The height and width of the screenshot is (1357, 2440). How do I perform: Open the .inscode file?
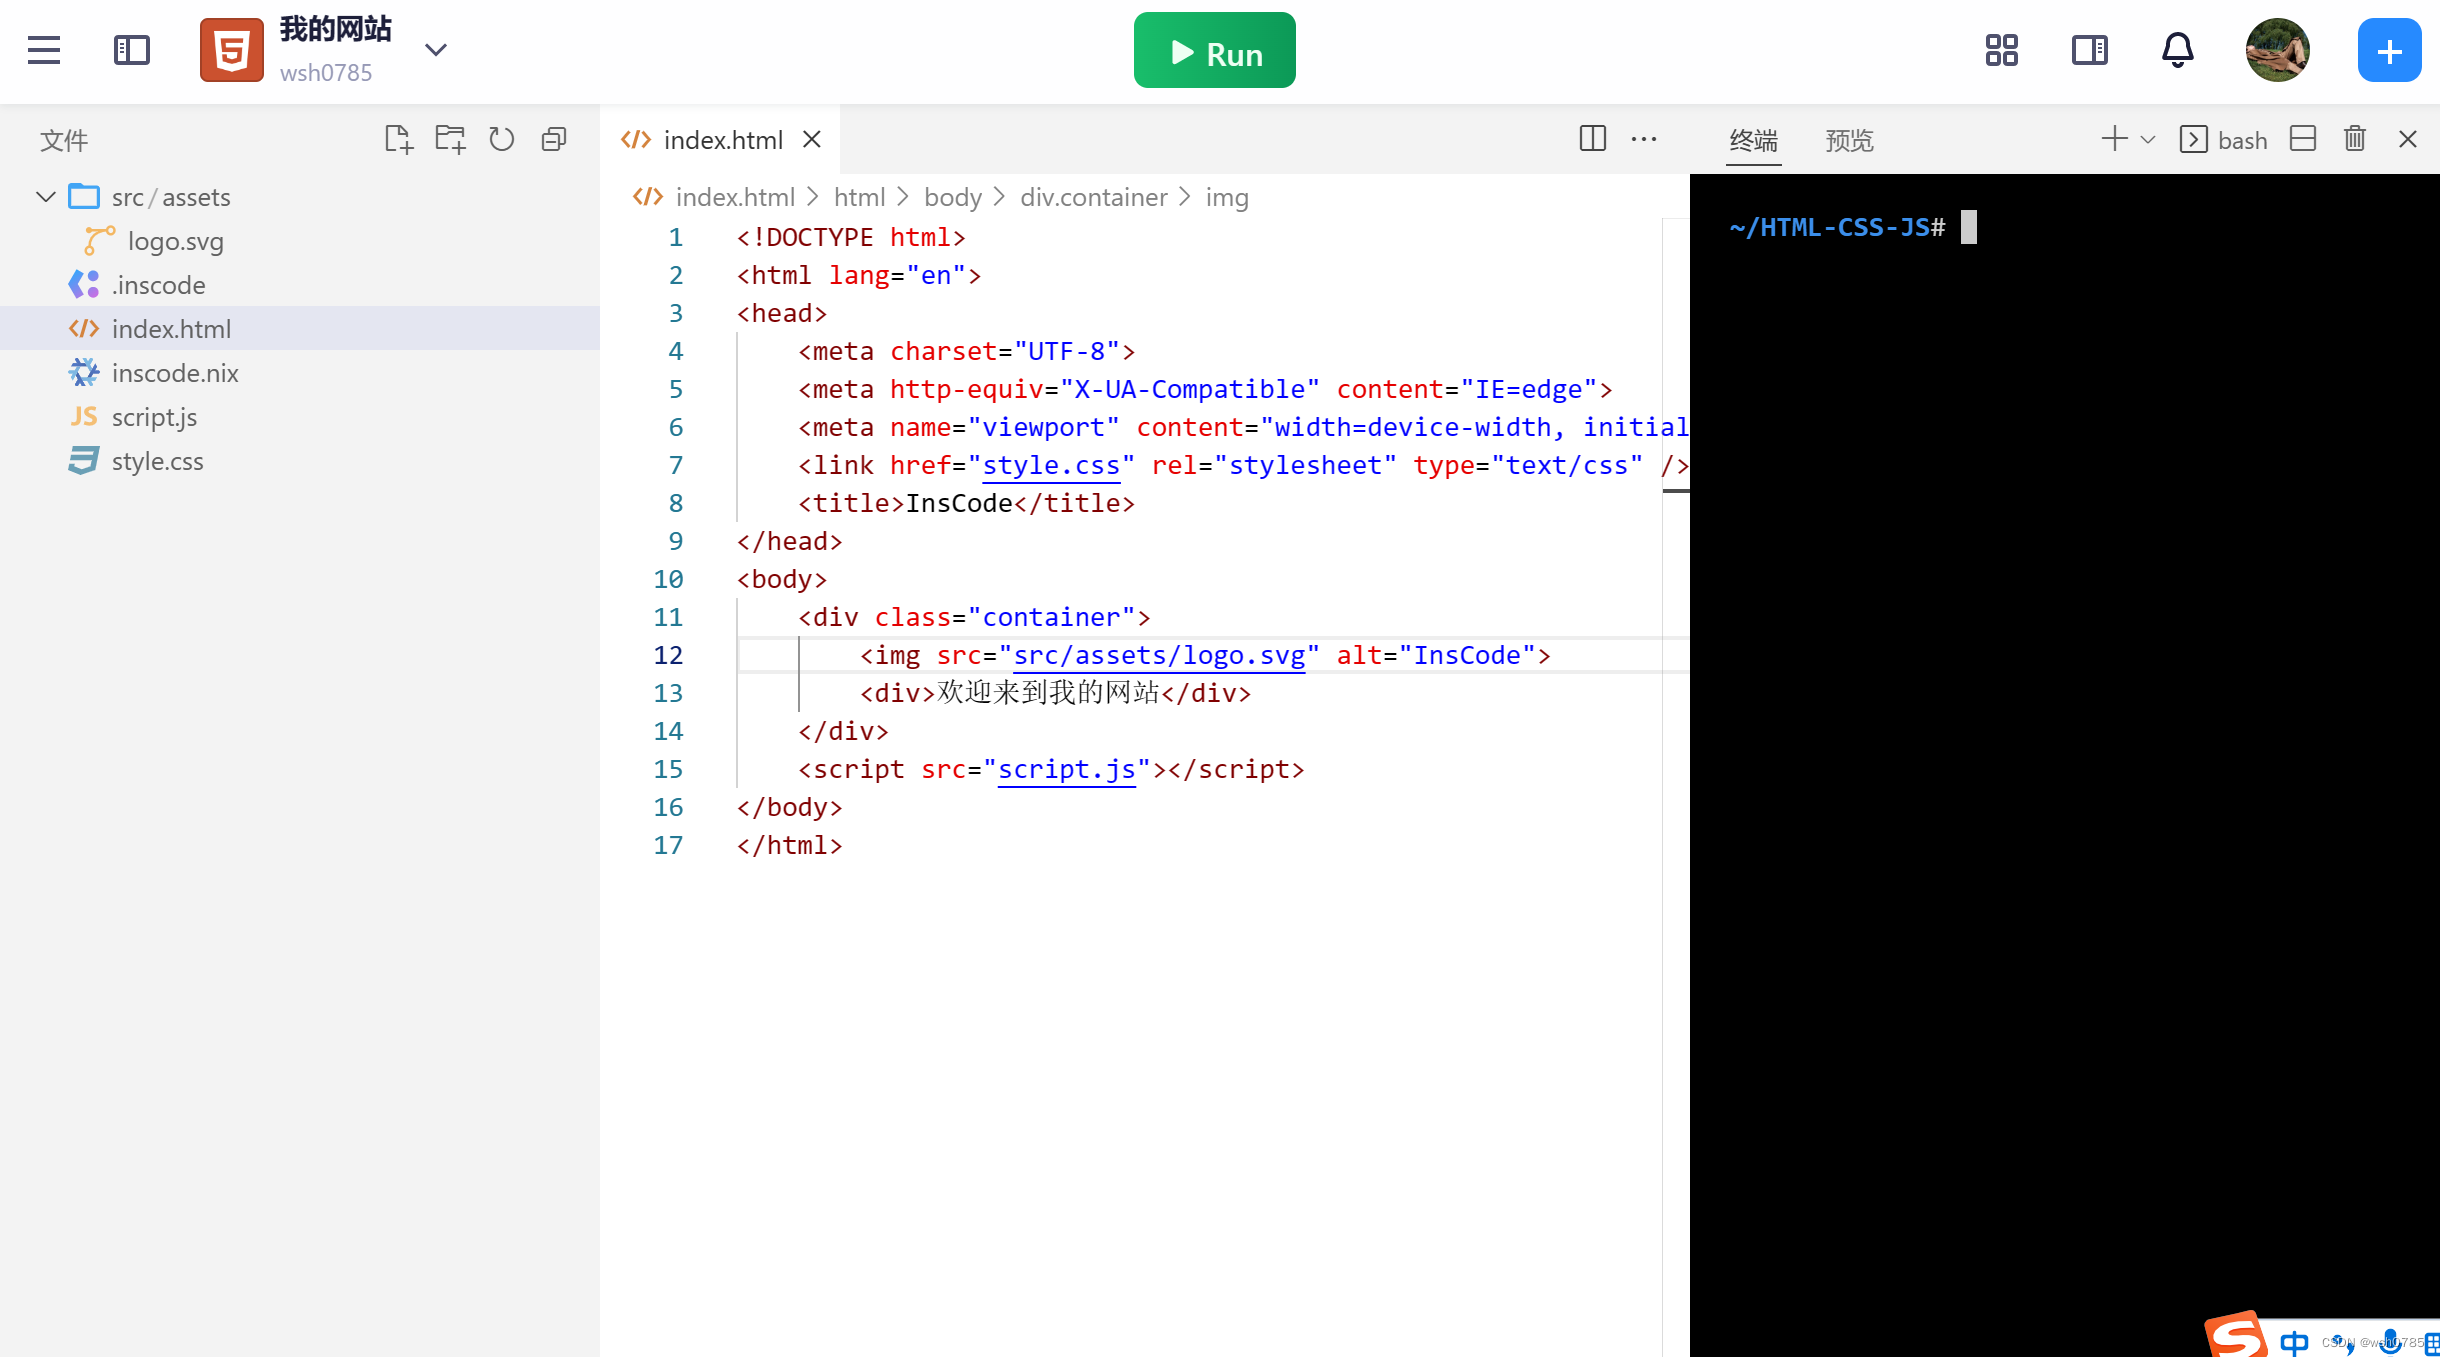coord(158,285)
